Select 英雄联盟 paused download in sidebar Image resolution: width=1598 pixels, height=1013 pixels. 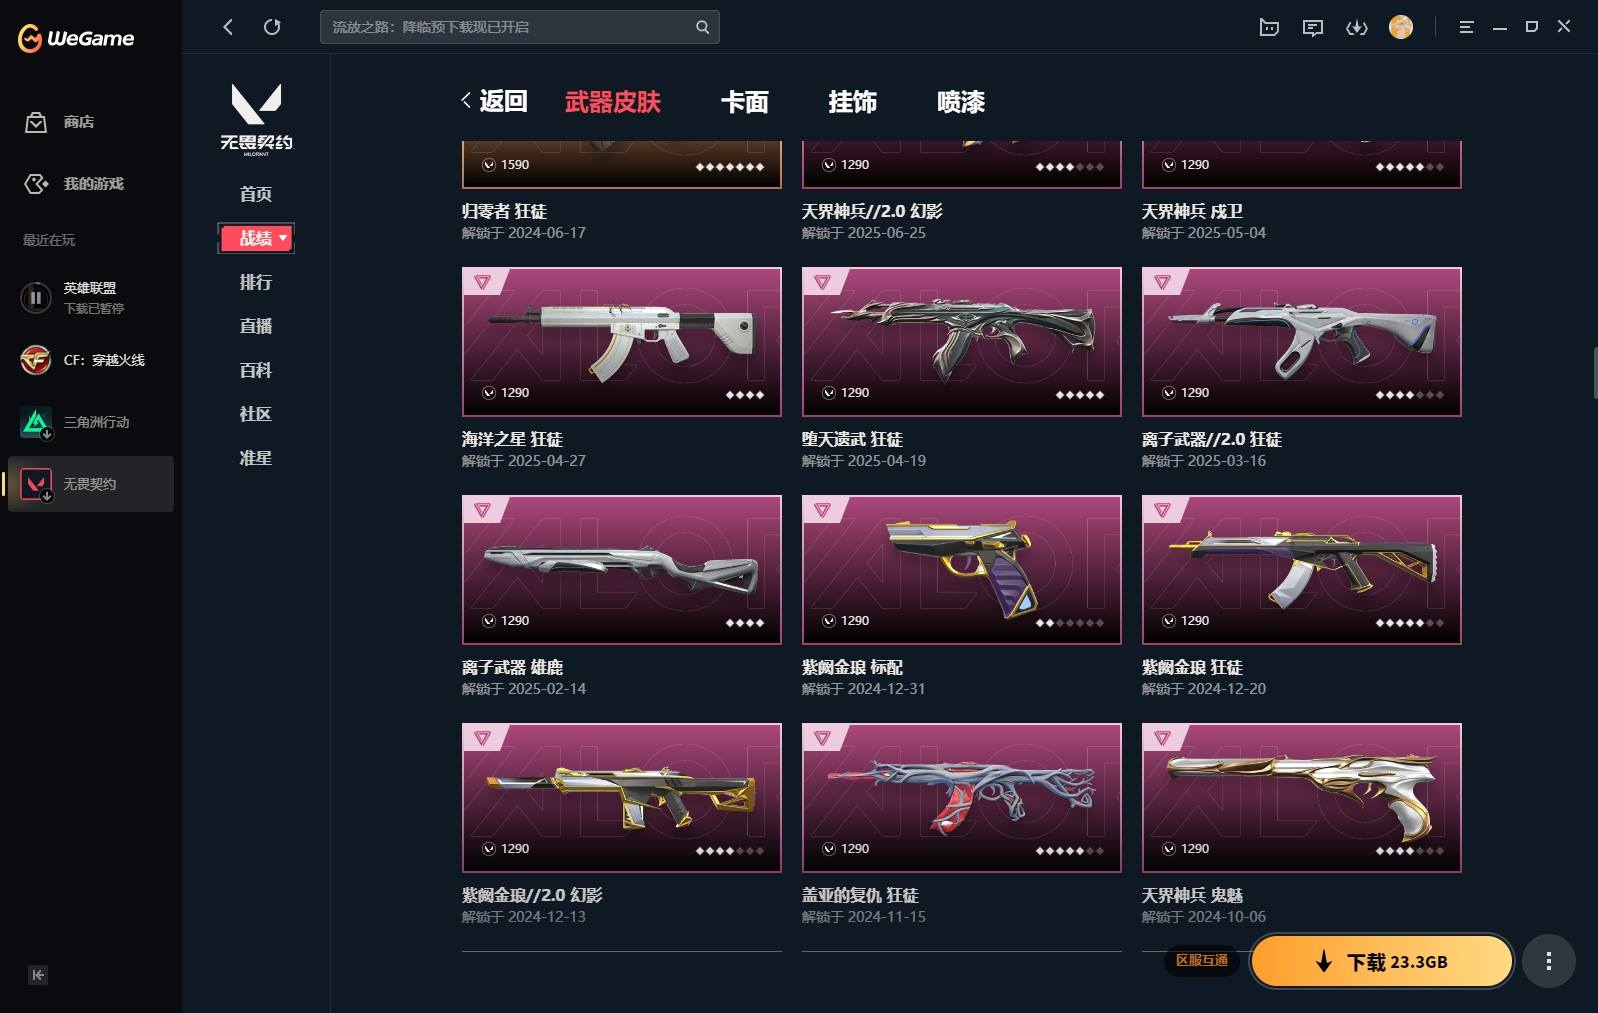coord(90,297)
